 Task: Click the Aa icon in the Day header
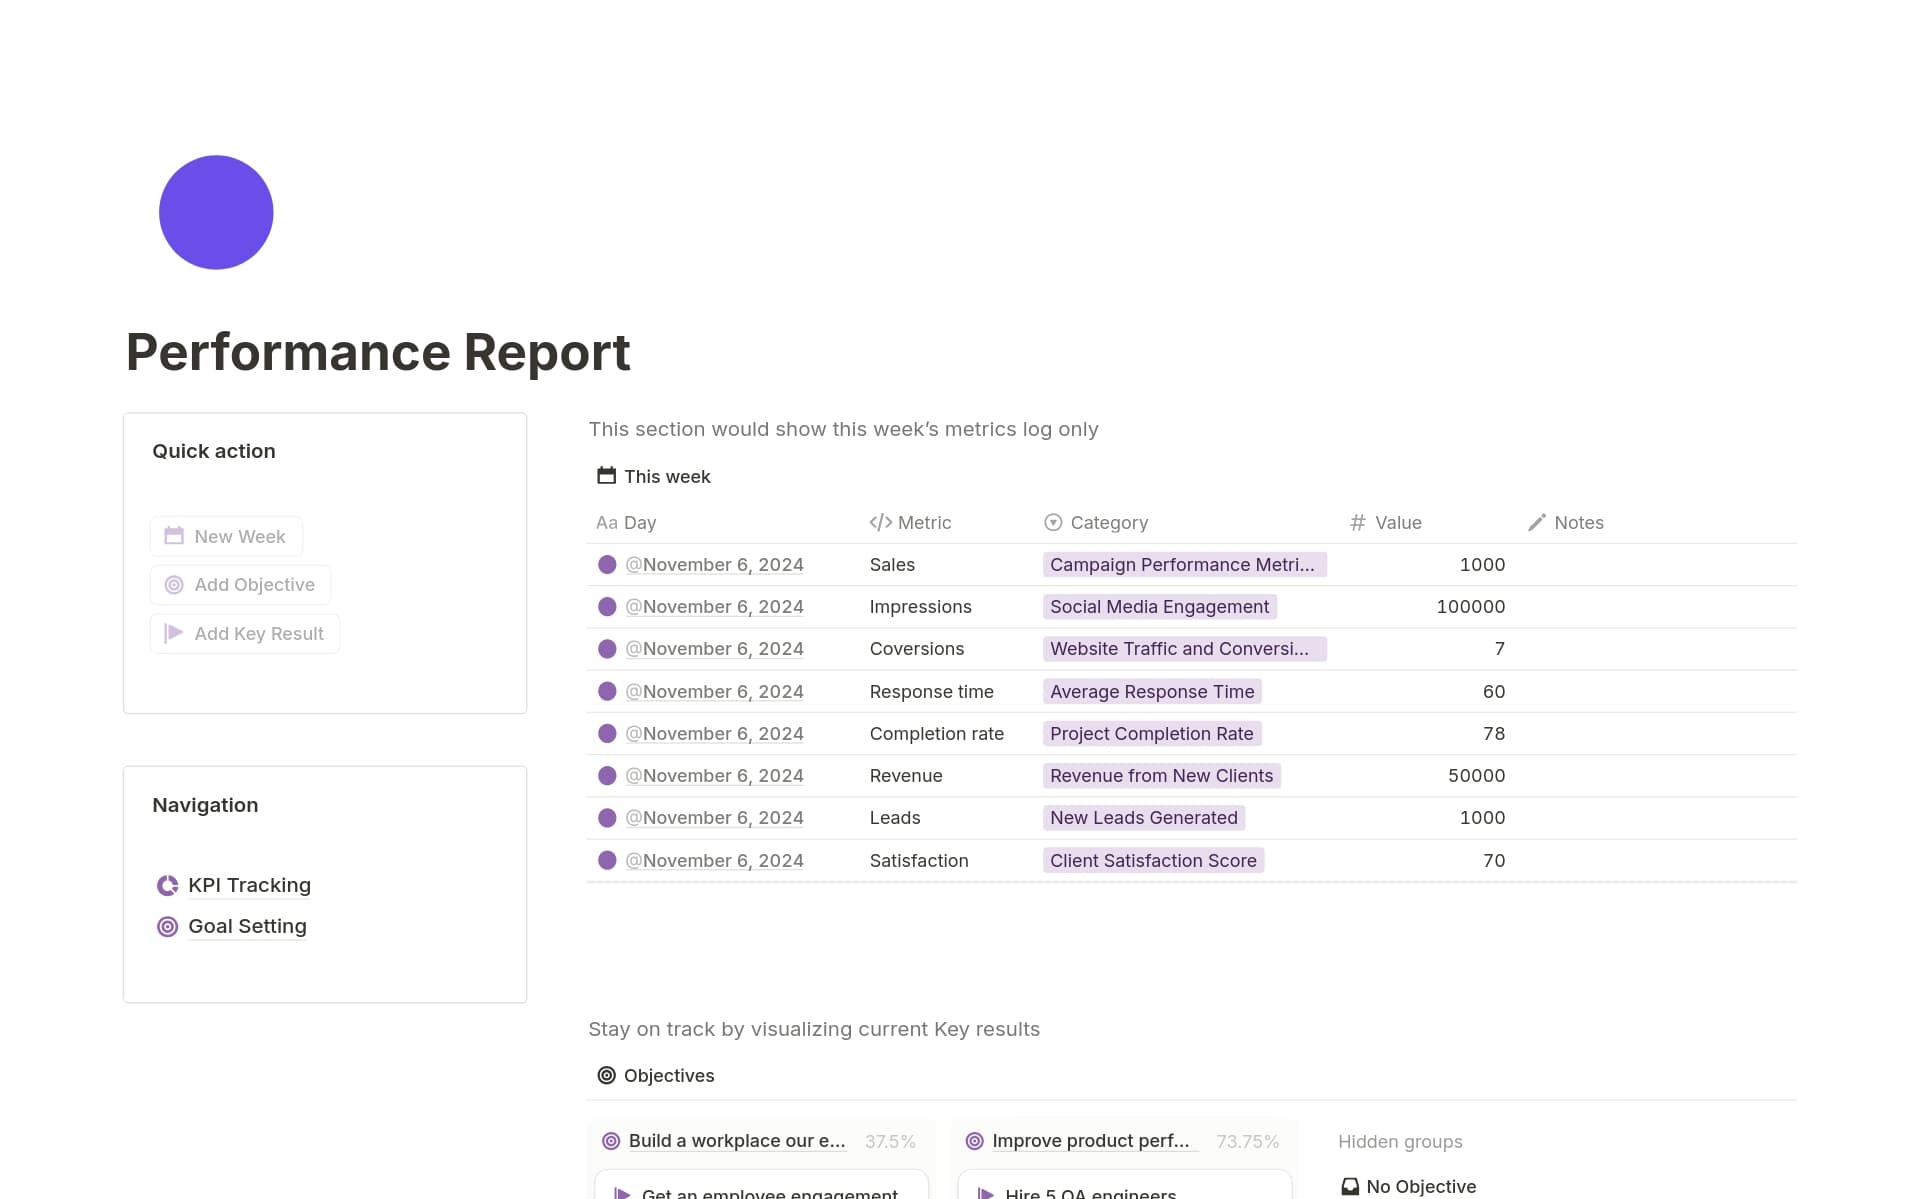[x=605, y=522]
